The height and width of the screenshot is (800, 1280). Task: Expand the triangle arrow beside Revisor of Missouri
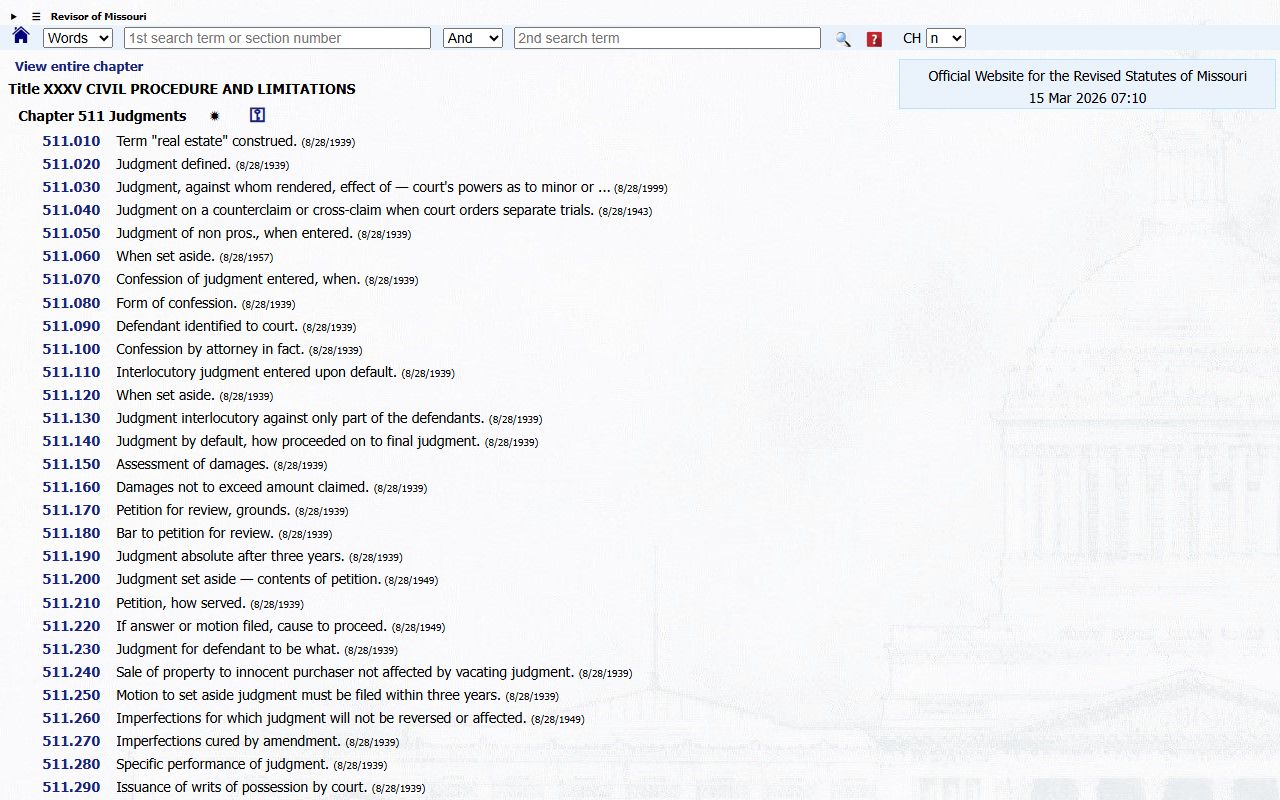pyautogui.click(x=14, y=16)
